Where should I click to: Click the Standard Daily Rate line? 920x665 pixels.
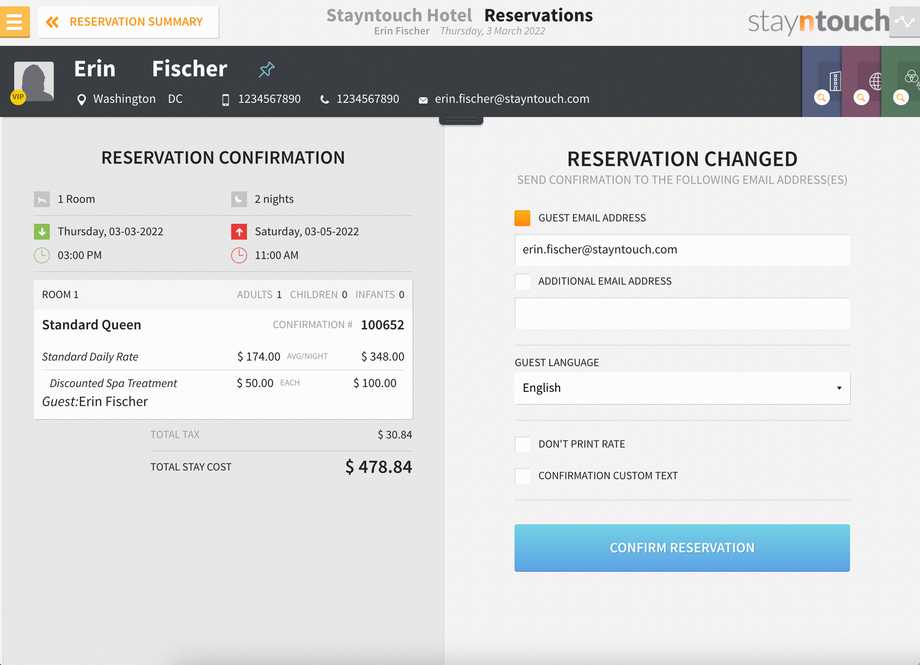[x=90, y=357]
